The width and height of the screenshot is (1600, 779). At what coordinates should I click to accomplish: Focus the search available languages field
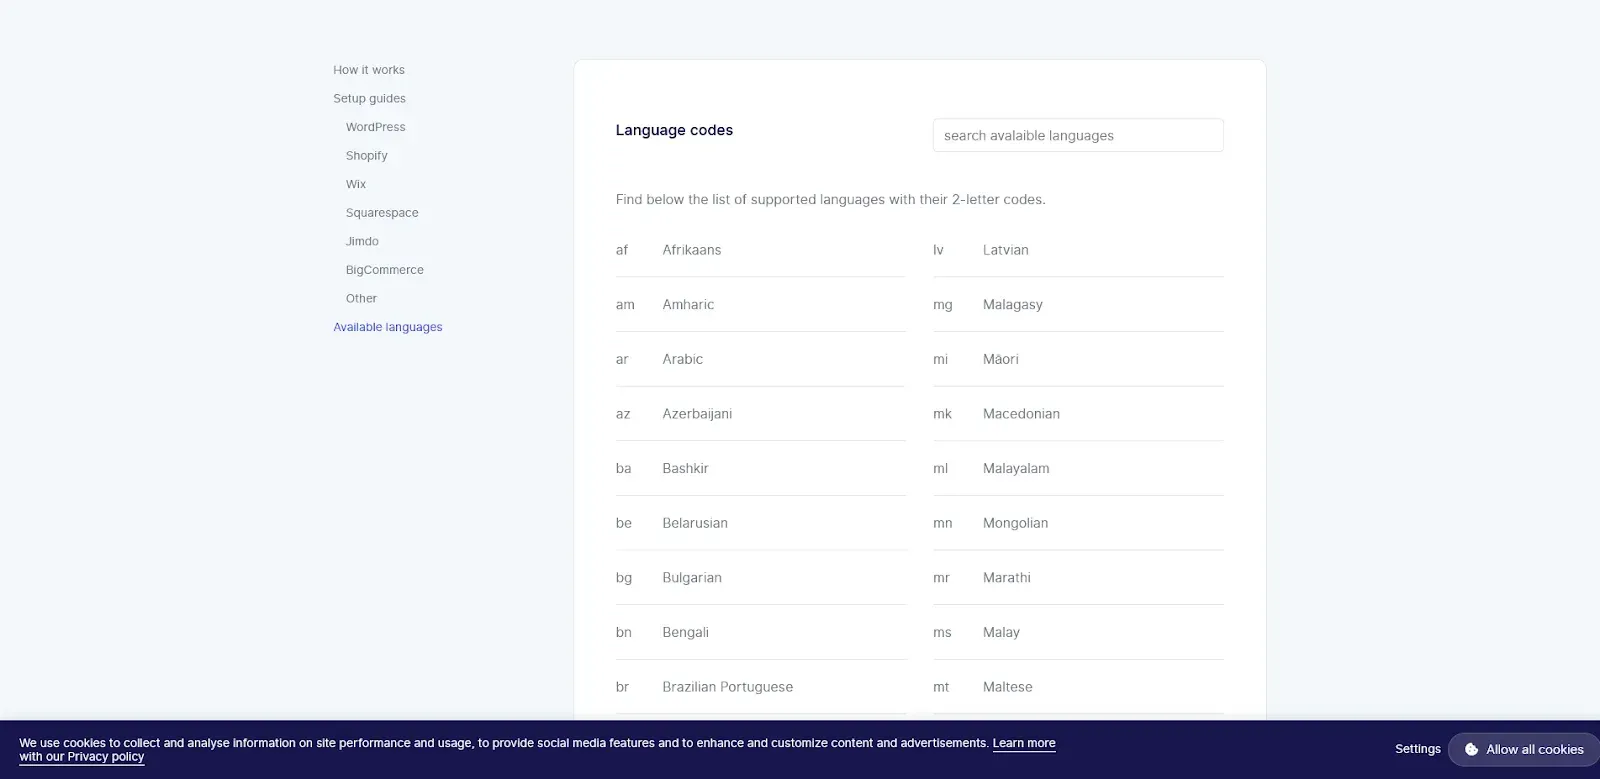point(1077,135)
